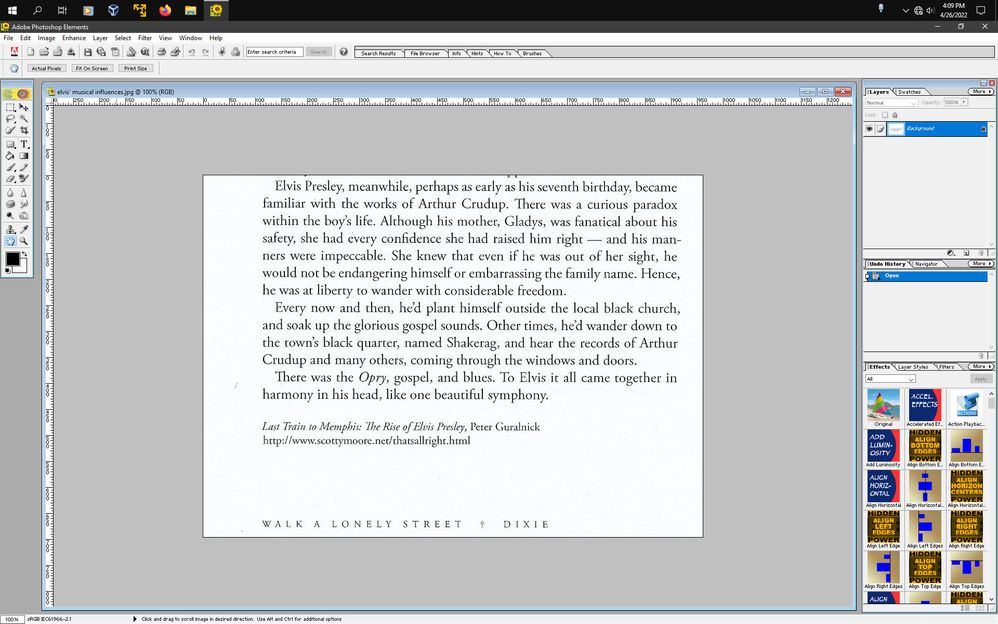Select the Sponge tool
998x624 pixels.
coord(10,204)
